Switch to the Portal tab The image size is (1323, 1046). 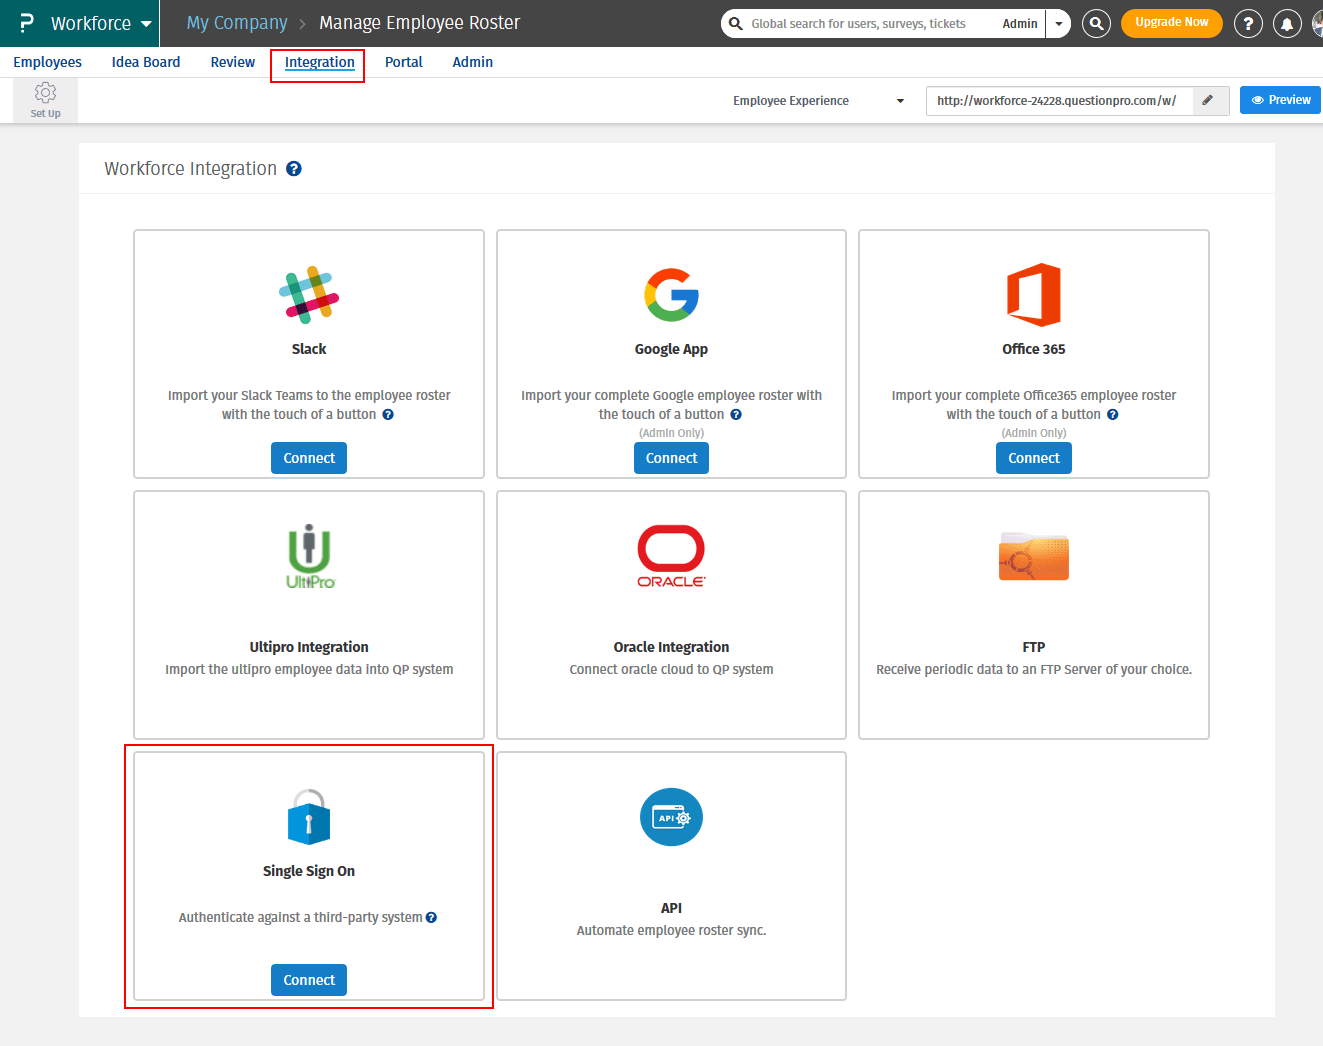(404, 62)
